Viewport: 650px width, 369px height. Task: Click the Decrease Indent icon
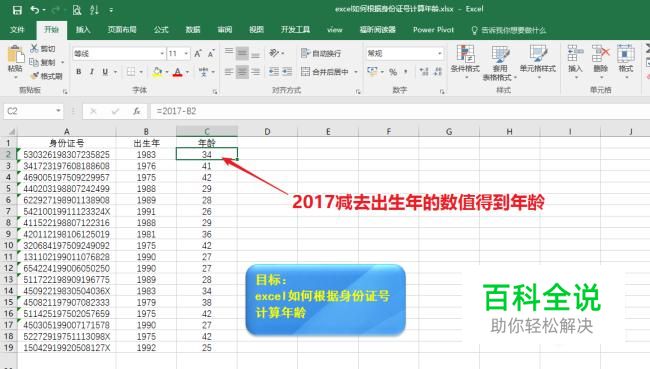pyautogui.click(x=274, y=72)
